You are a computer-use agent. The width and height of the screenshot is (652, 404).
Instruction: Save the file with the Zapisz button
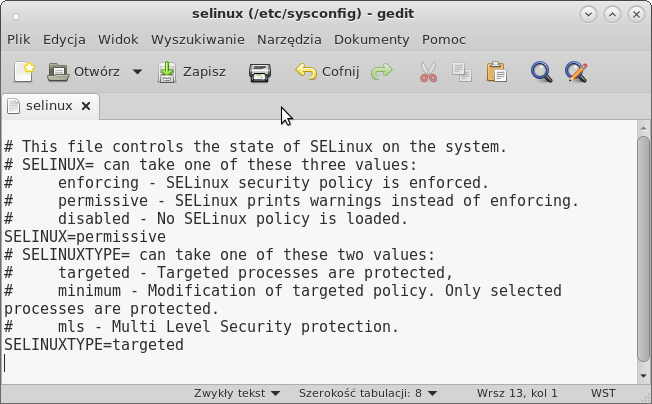tap(192, 72)
